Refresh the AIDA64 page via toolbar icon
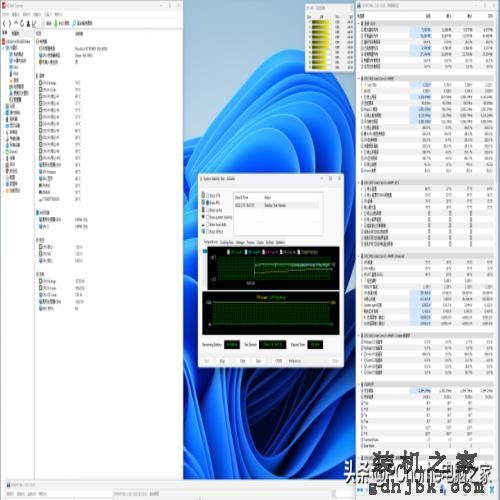500x500 pixels. [22, 23]
